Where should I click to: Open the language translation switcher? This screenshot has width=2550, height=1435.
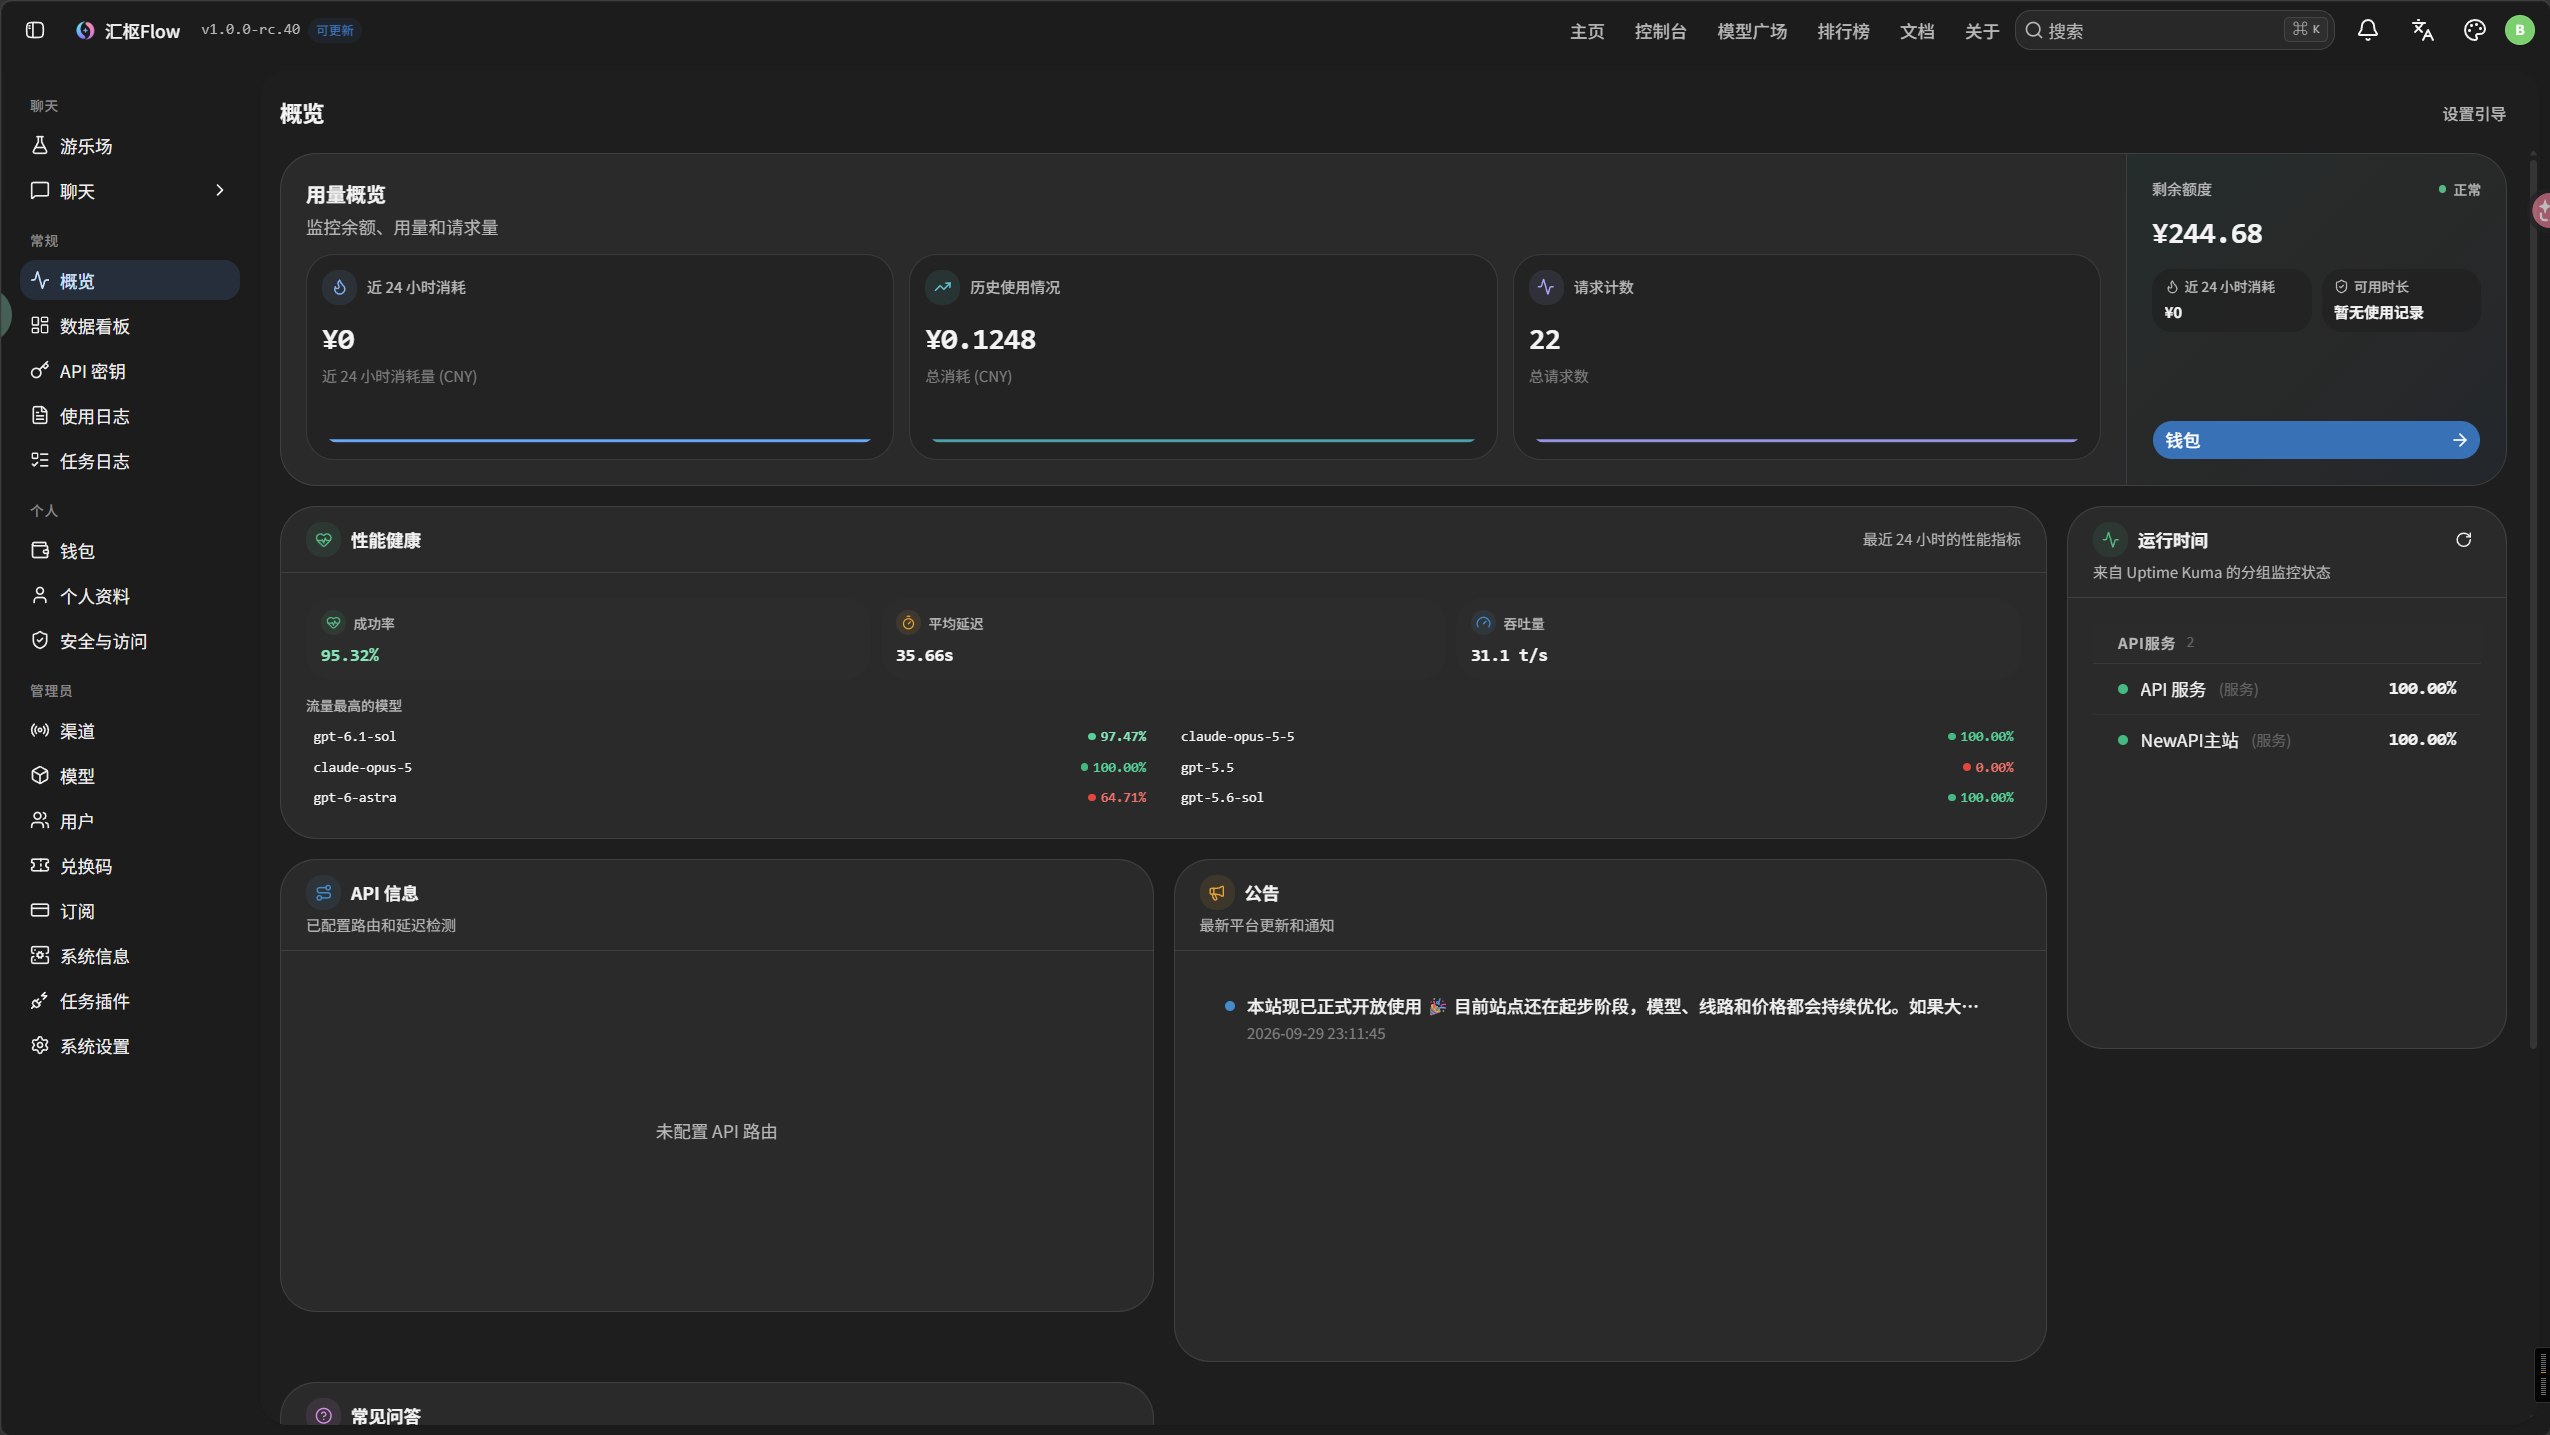pos(2422,30)
